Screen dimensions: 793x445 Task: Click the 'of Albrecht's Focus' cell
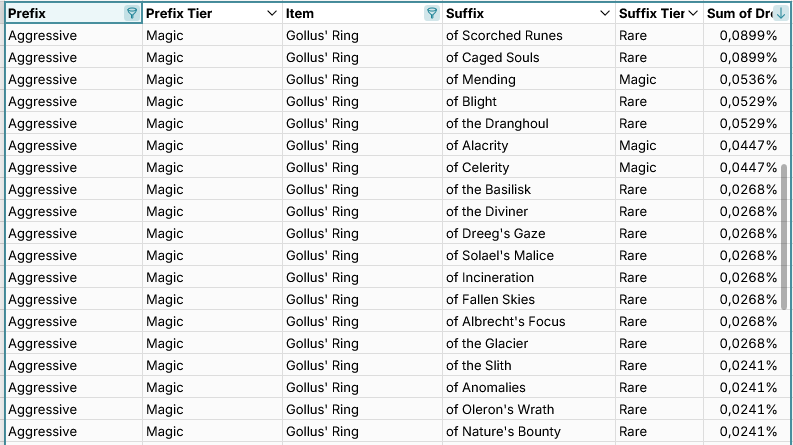[528, 322]
